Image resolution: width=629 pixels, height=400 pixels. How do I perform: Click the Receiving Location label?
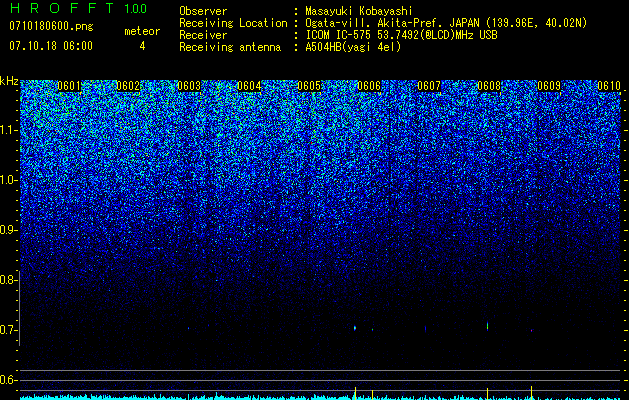(x=233, y=23)
